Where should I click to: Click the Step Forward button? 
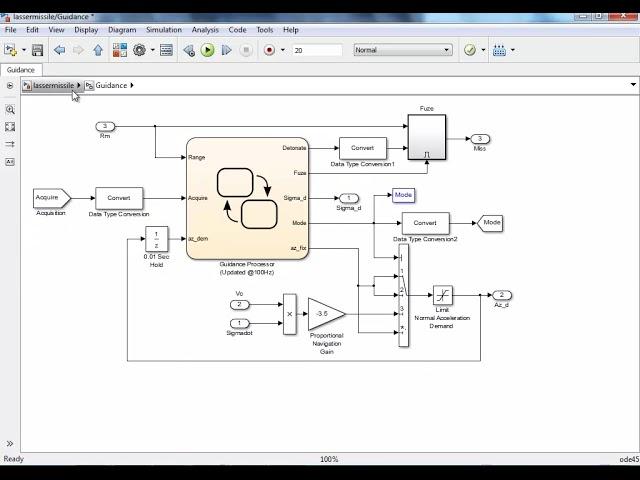coord(227,50)
